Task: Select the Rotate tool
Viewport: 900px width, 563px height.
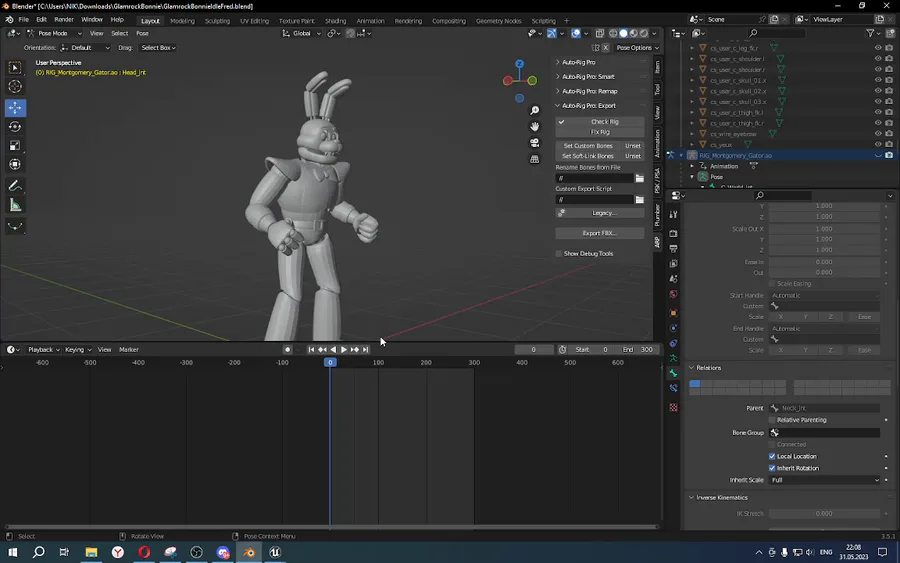Action: point(15,127)
